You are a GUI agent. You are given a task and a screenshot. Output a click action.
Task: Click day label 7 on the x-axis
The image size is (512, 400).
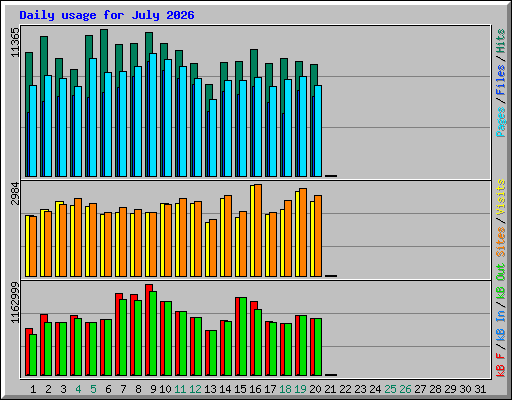click(x=123, y=389)
